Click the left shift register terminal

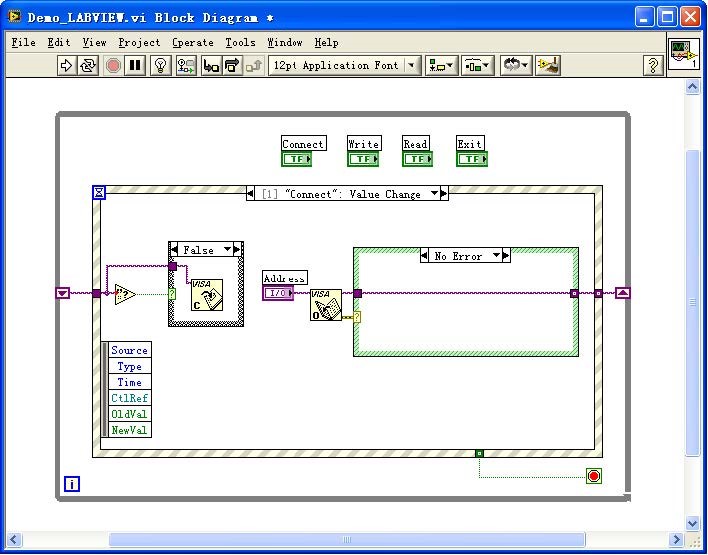coord(63,293)
